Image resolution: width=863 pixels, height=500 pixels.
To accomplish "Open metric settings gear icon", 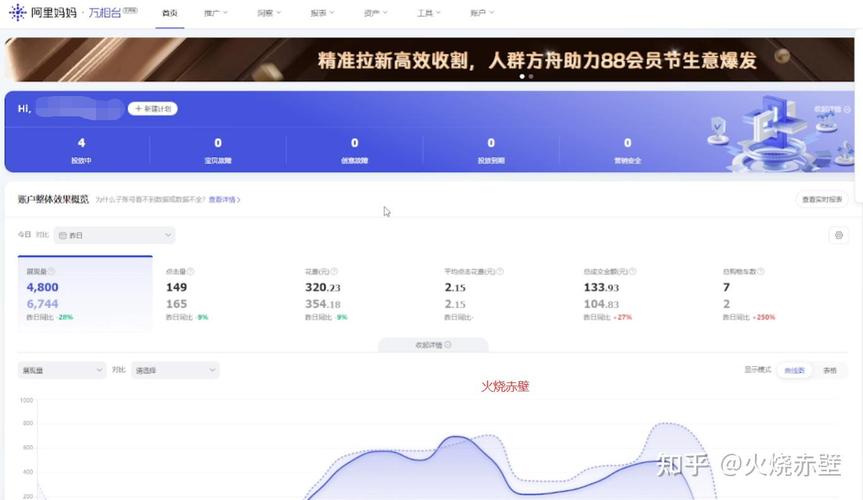I will pos(839,235).
